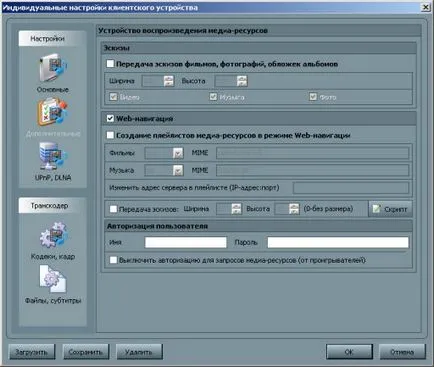The height and width of the screenshot is (367, 434).
Task: Click the Отмена button
Action: pyautogui.click(x=402, y=352)
